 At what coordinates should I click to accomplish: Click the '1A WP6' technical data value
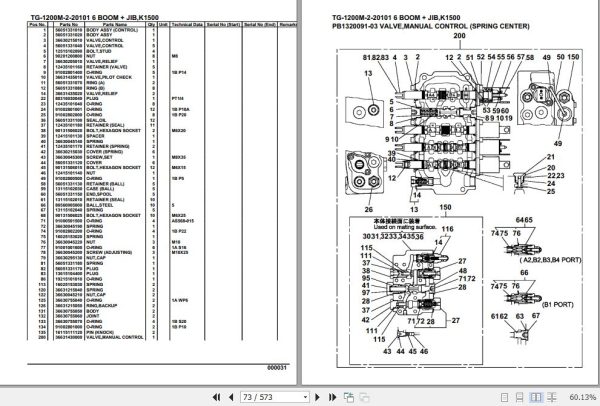[179, 300]
